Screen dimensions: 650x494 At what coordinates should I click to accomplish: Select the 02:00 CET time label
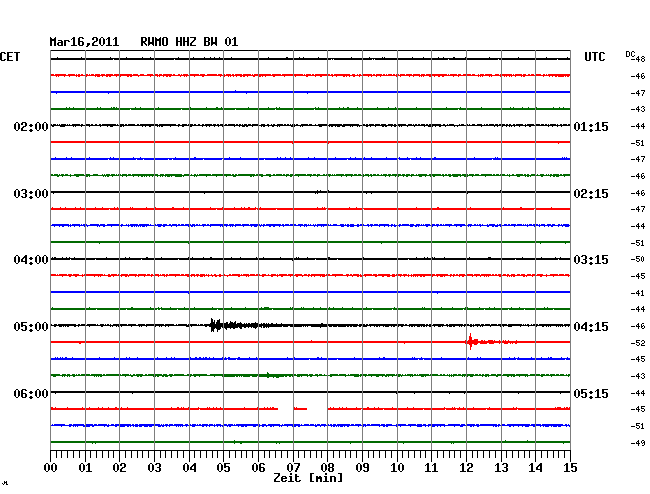tap(31, 127)
